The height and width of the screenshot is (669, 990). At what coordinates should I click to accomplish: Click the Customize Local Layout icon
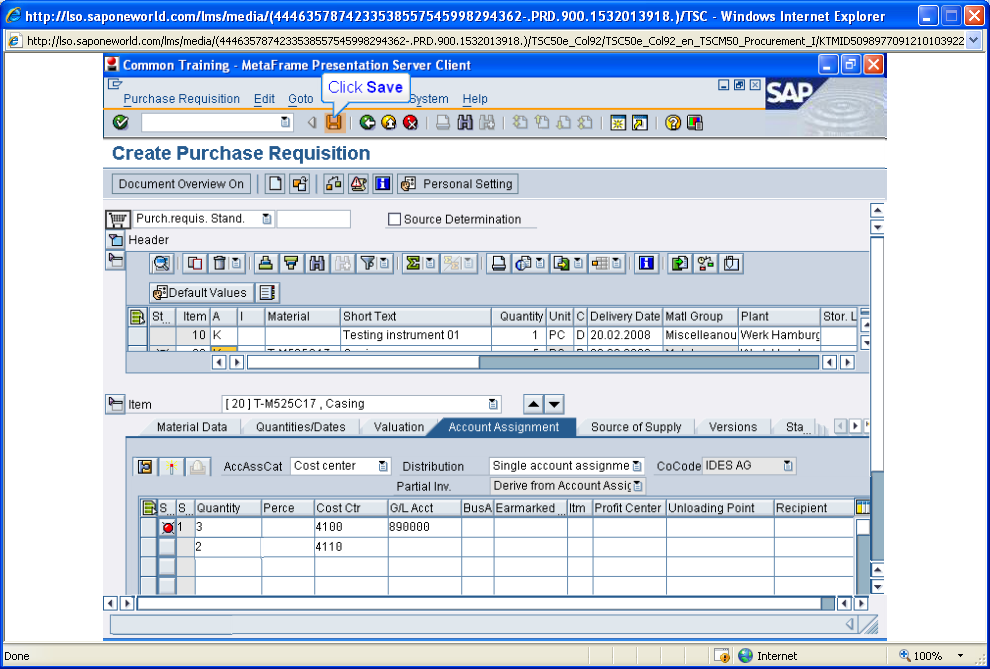coord(695,122)
